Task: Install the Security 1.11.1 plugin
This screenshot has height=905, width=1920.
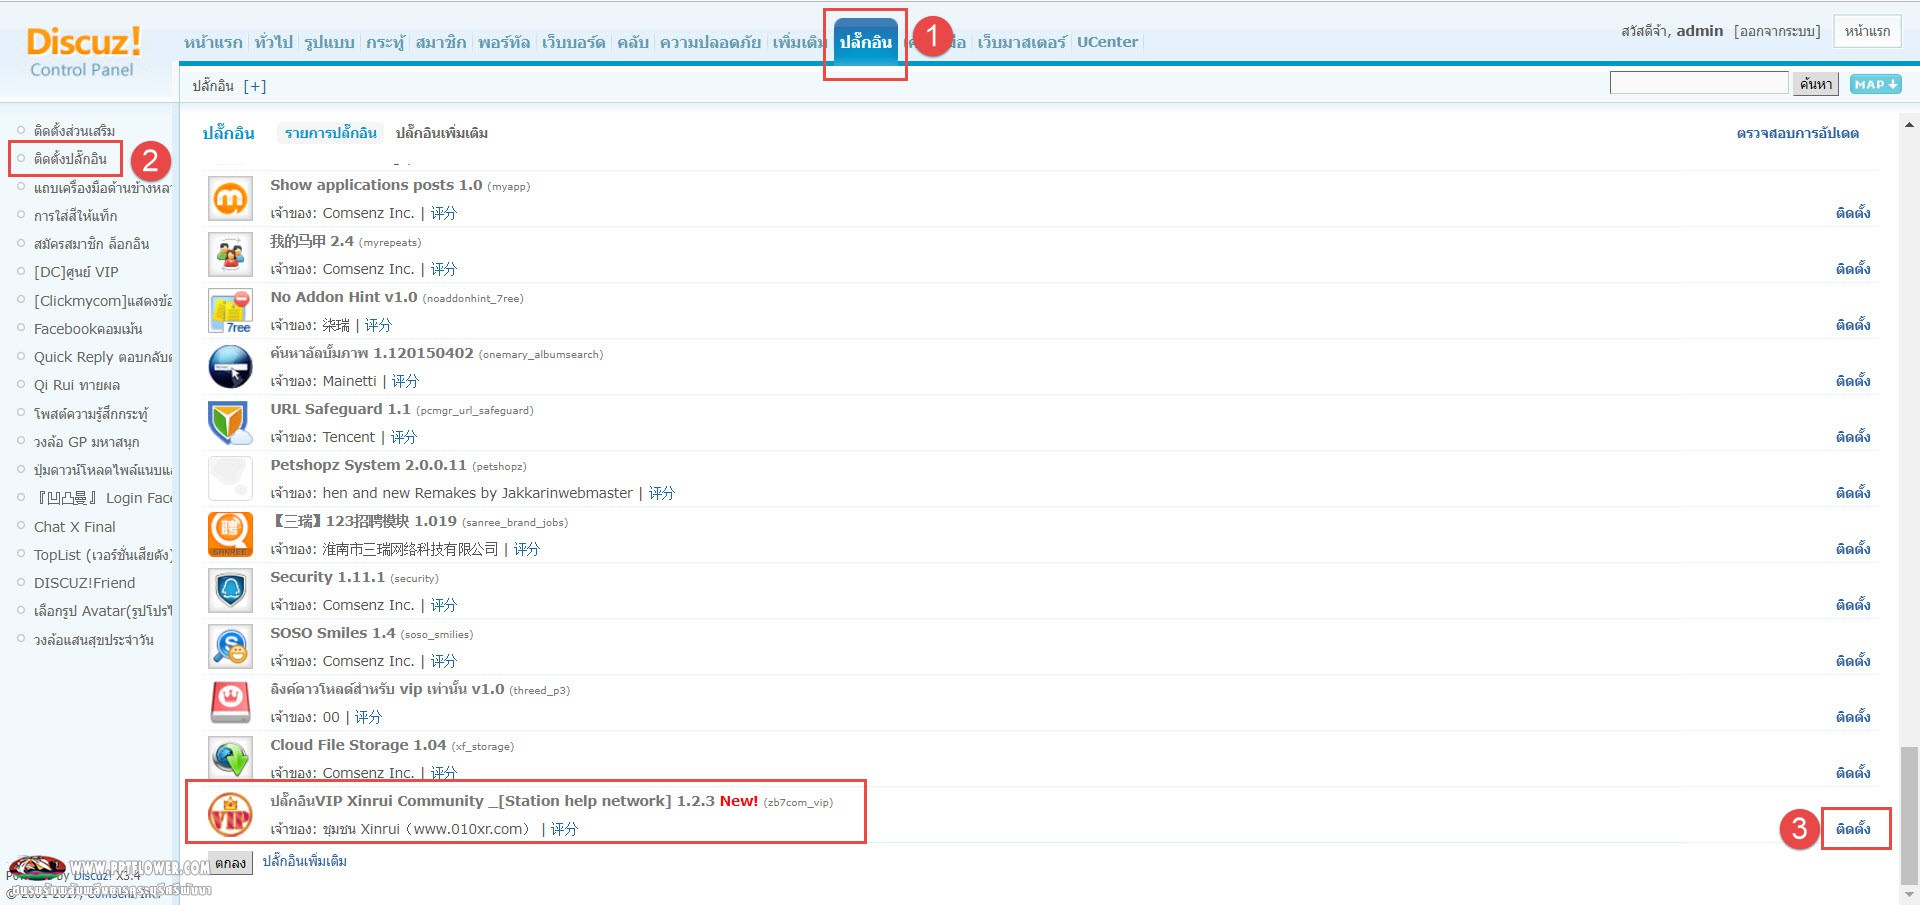Action: pos(1852,605)
